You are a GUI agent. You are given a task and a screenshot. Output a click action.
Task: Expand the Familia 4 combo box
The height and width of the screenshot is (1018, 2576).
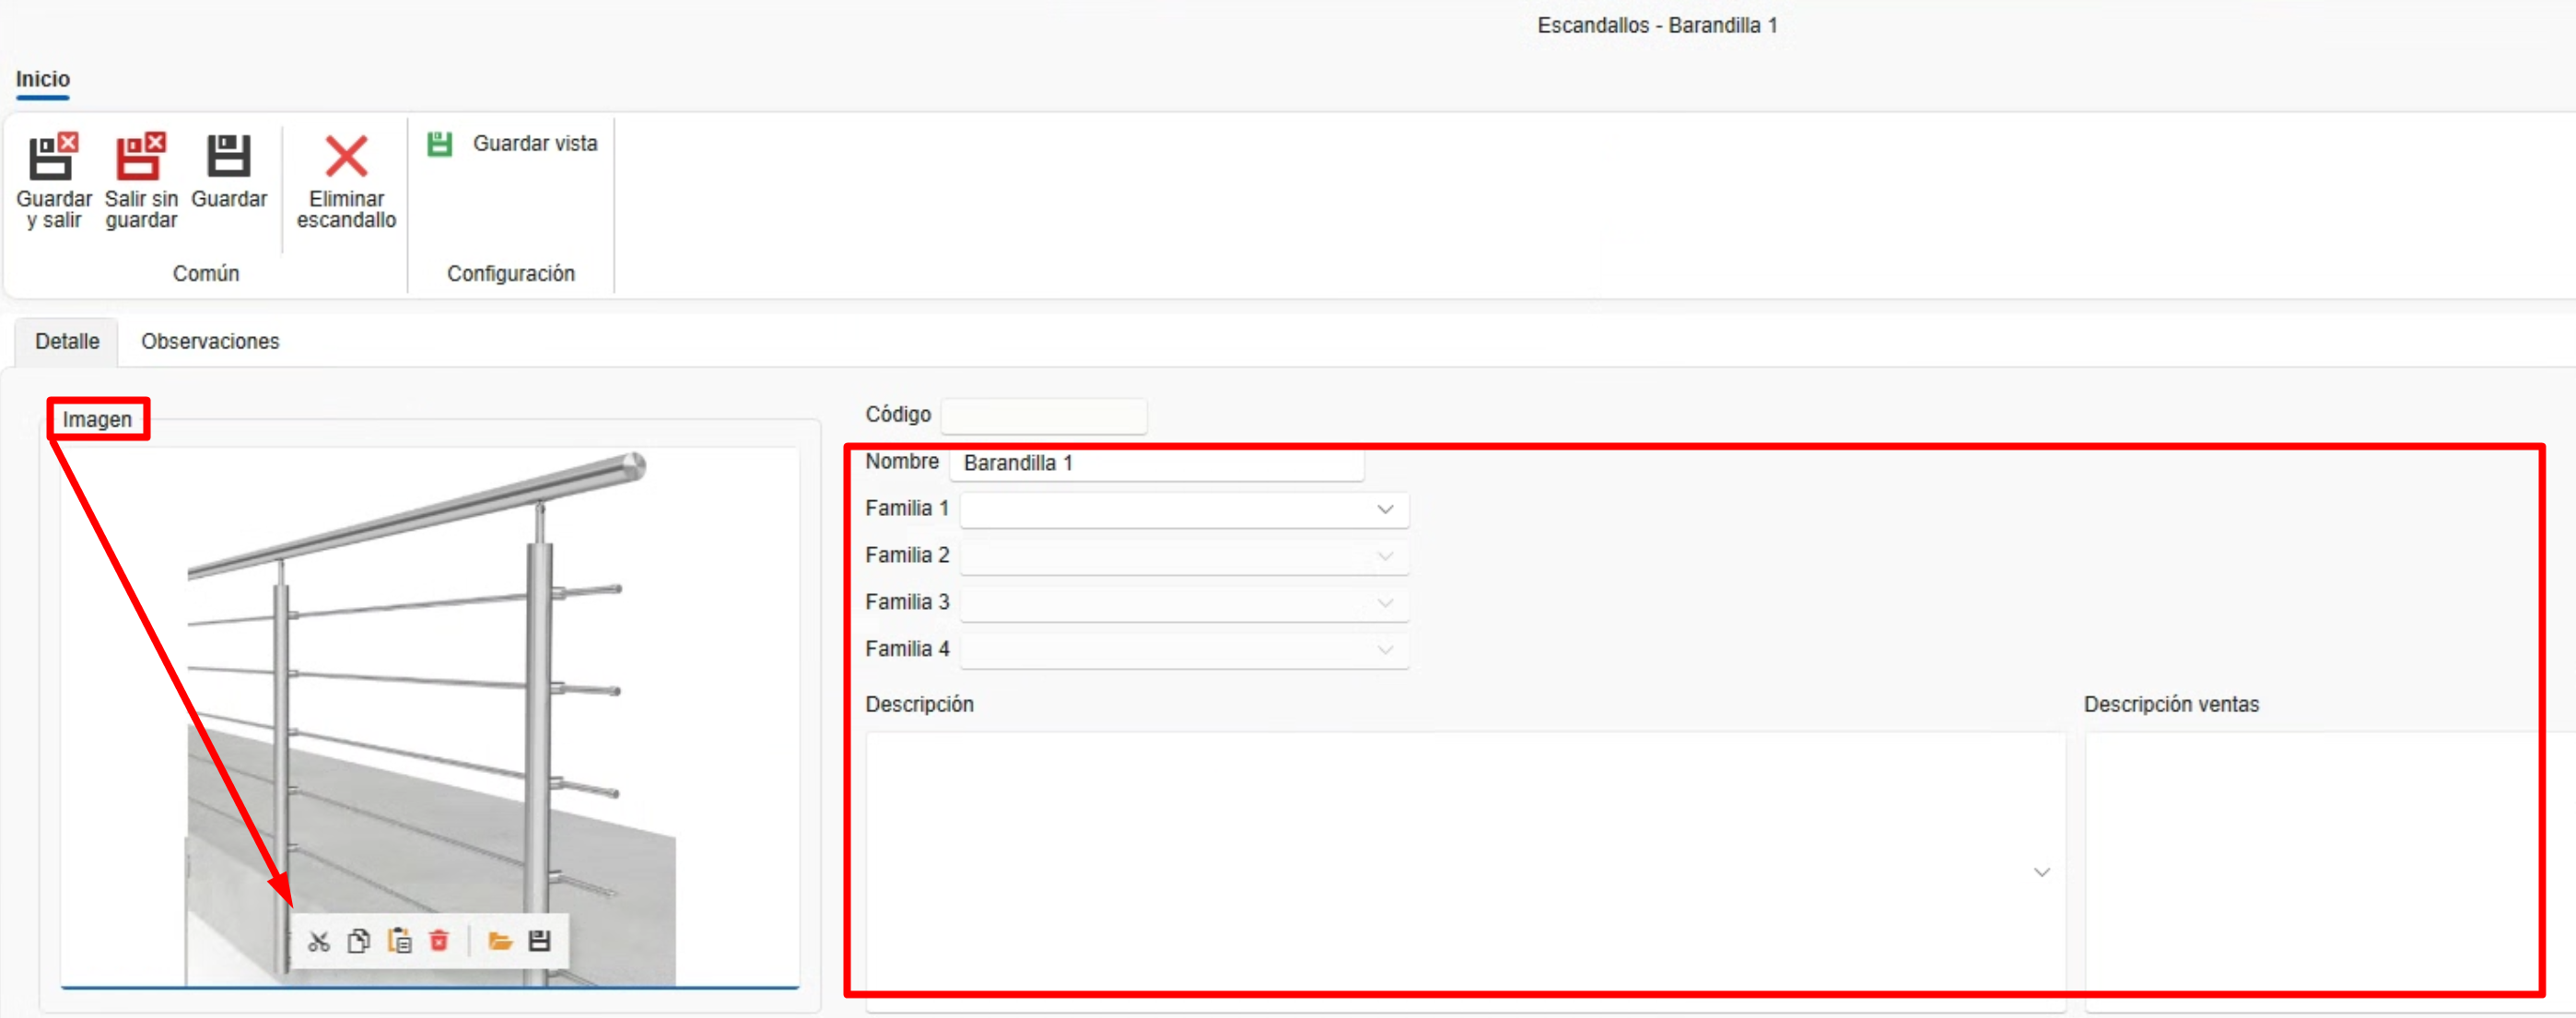point(1384,650)
